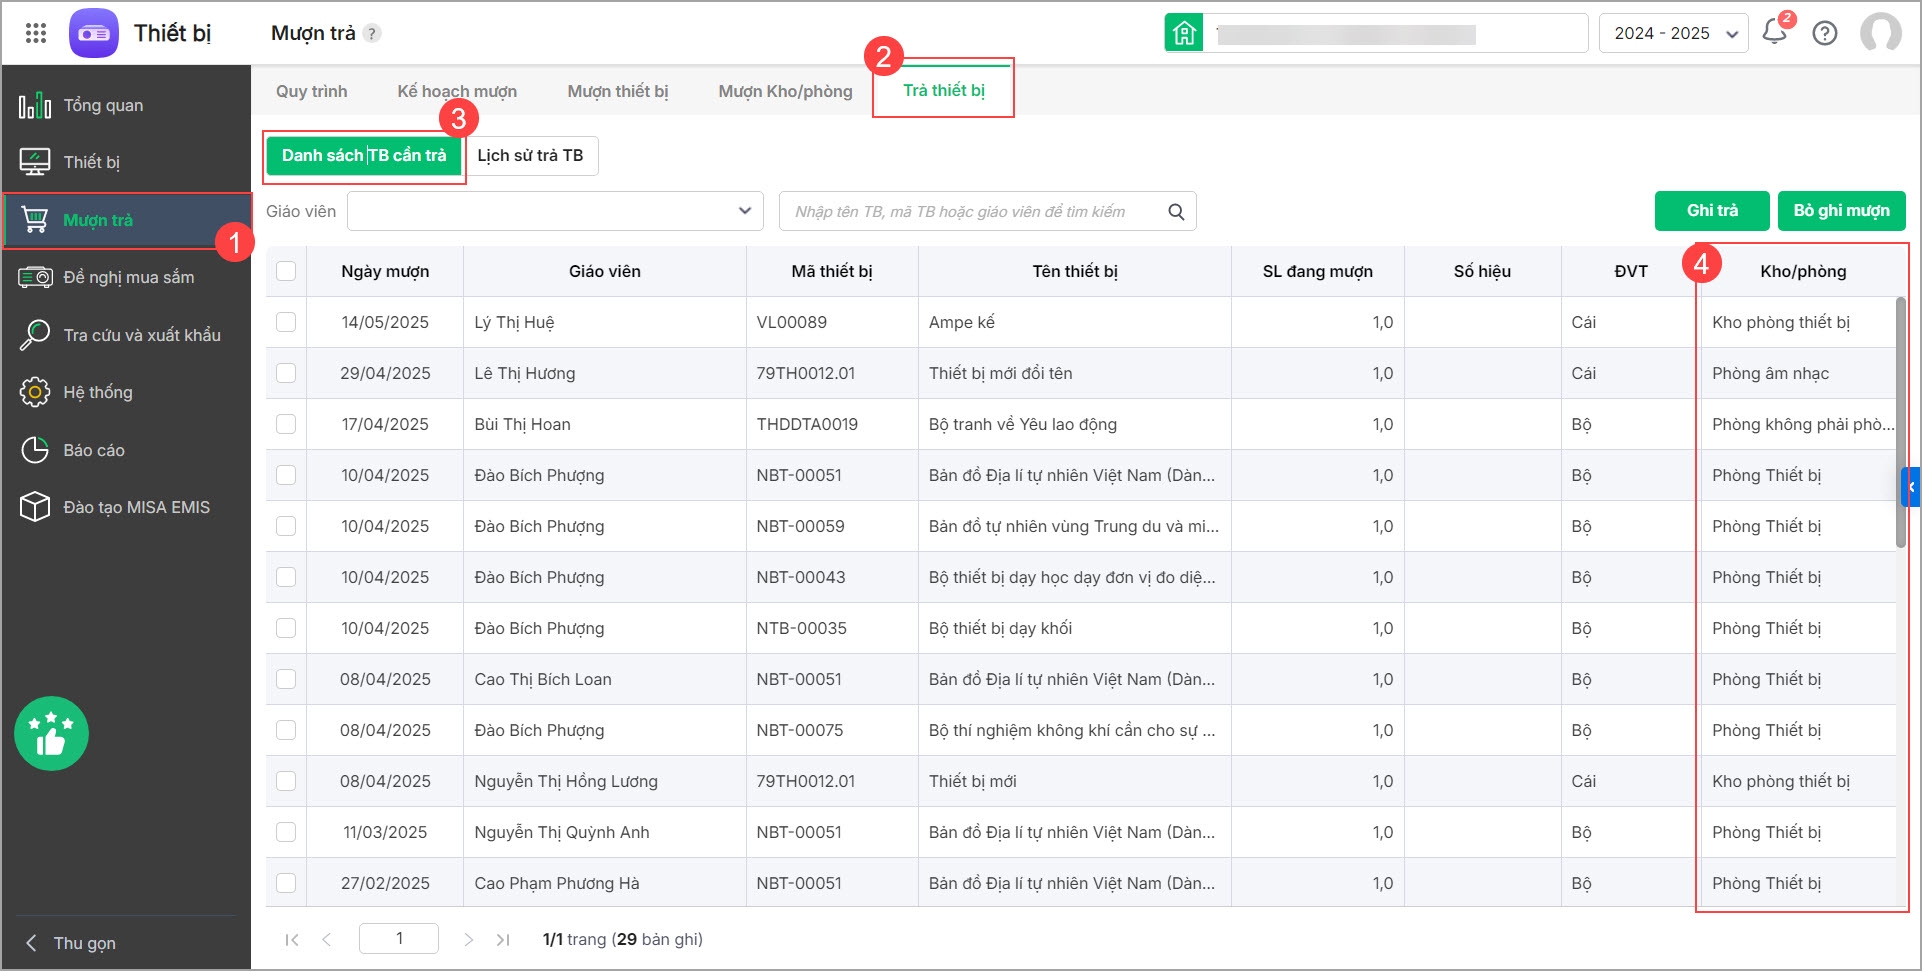Click the search magnifier icon in search box

[x=1176, y=212]
